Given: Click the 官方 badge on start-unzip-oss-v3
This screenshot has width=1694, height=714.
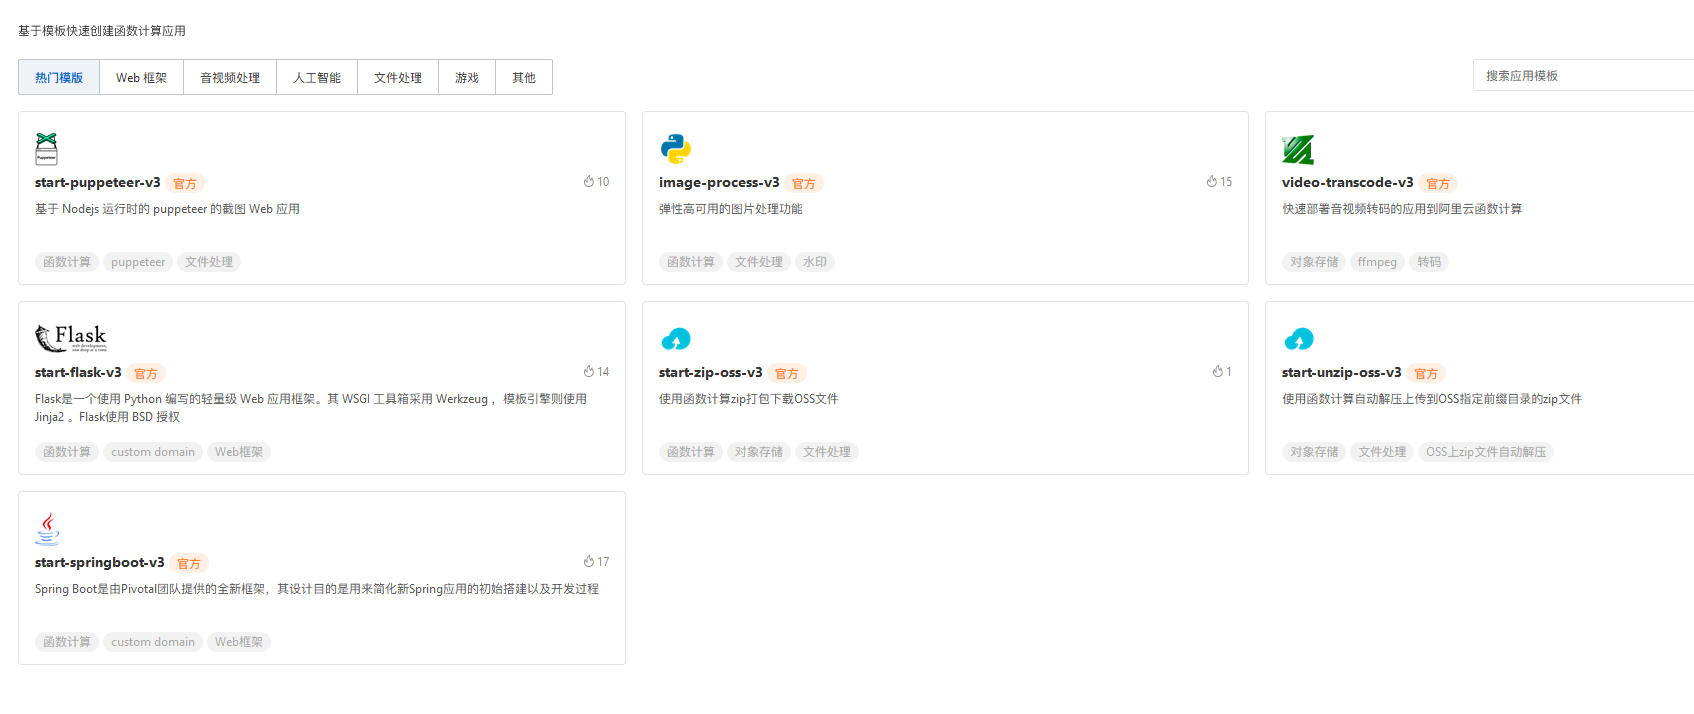Looking at the screenshot, I should 1426,373.
